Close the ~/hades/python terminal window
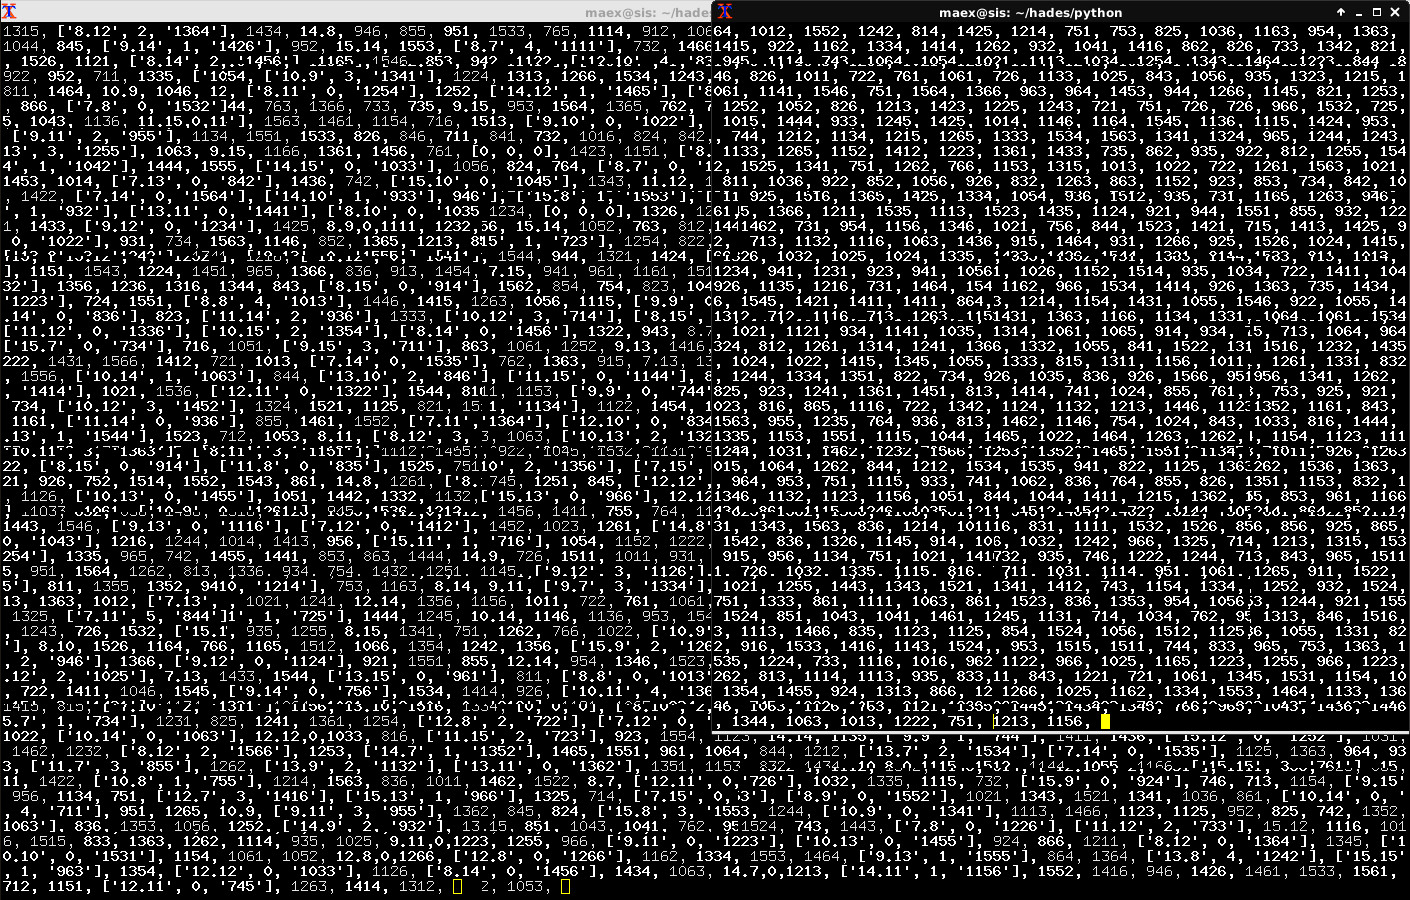 point(1395,12)
